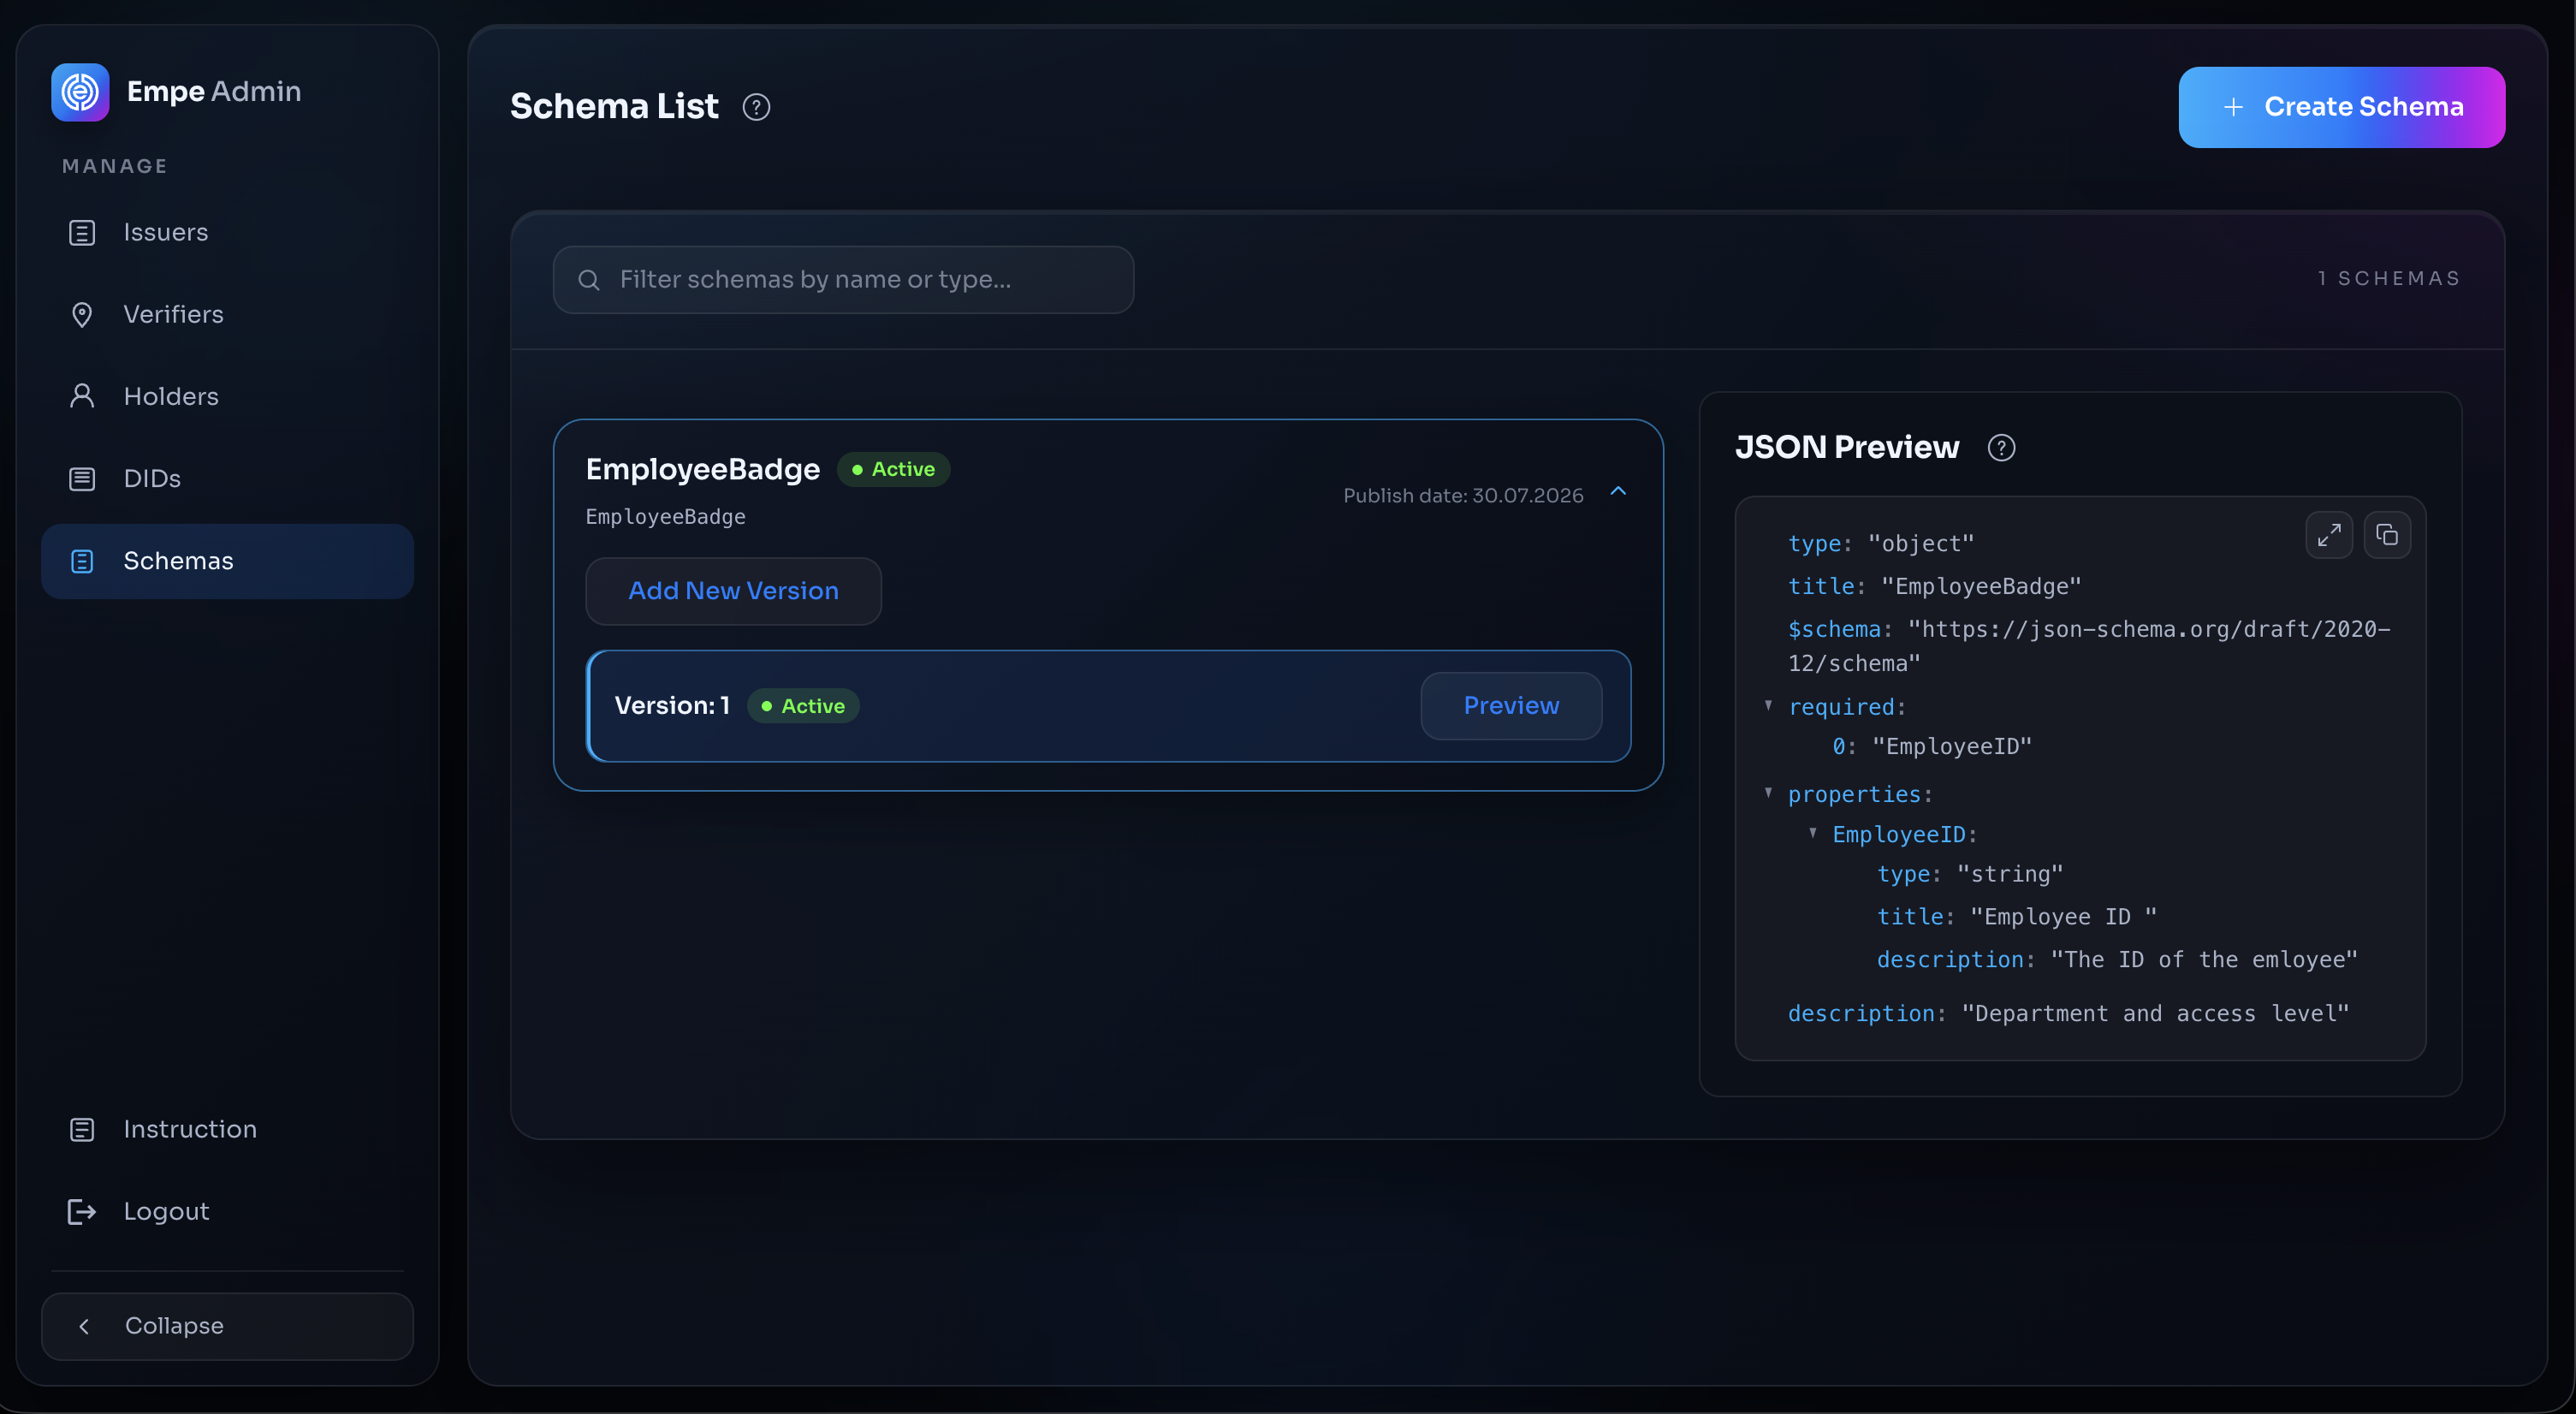Go to the Holders section
The image size is (2576, 1414).
pyautogui.click(x=227, y=396)
